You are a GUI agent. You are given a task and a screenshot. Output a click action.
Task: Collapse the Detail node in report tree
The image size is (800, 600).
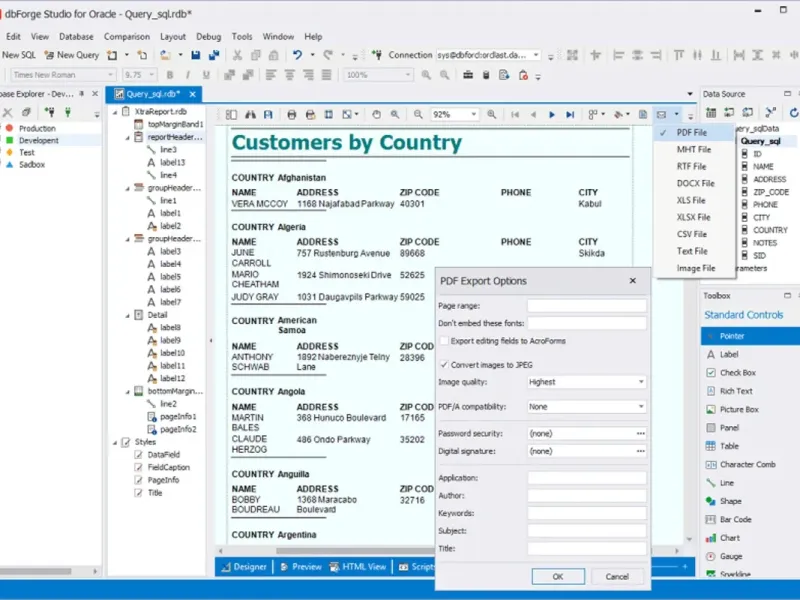click(126, 314)
